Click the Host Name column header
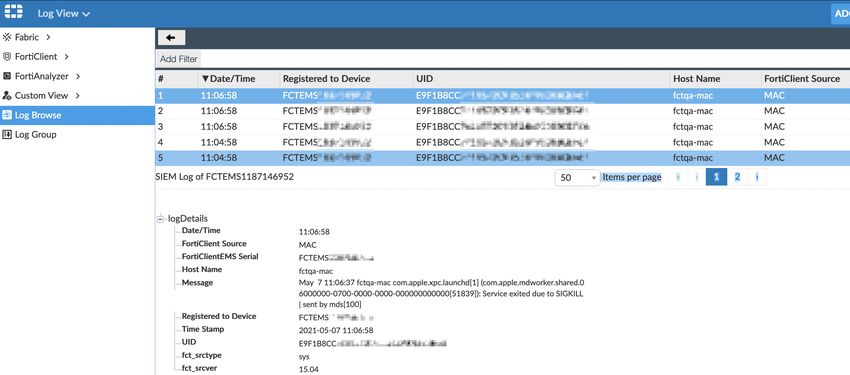This screenshot has width=850, height=375. (x=697, y=79)
